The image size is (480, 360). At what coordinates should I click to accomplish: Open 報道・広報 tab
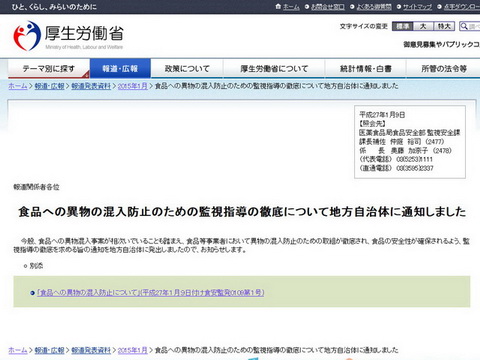pos(120,69)
